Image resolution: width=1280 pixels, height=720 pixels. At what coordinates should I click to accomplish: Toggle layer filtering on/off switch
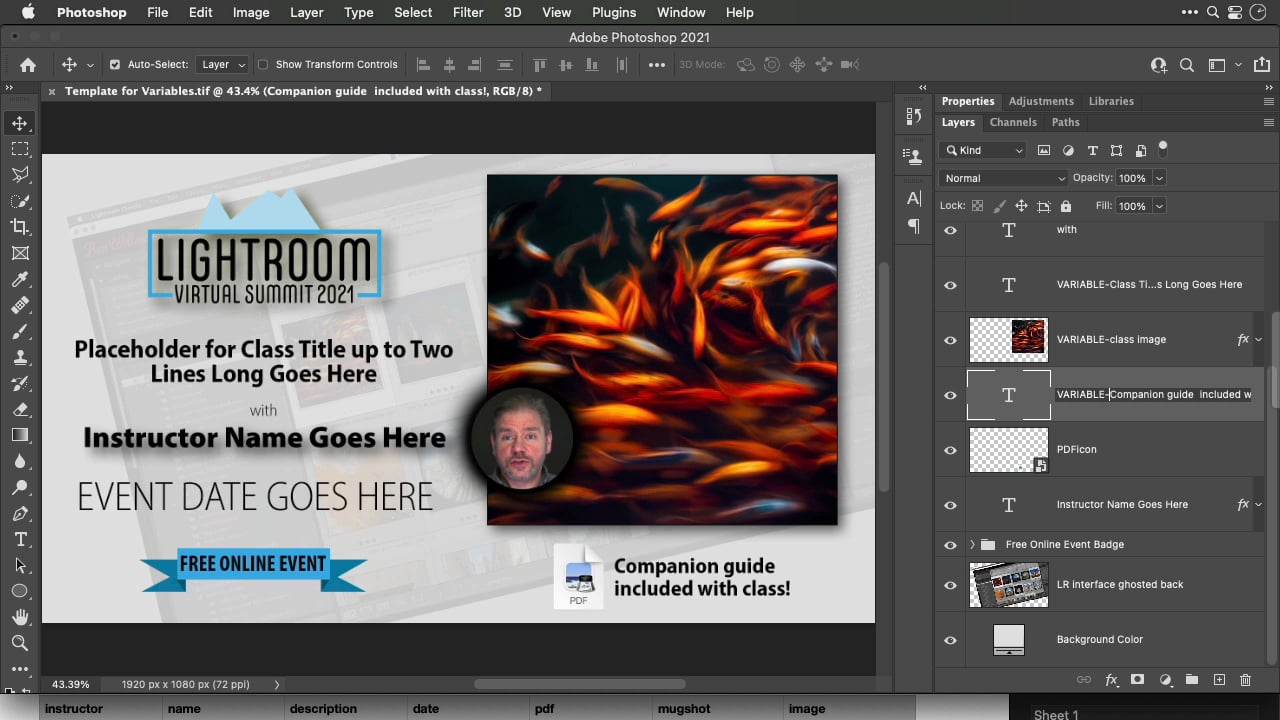point(1163,148)
